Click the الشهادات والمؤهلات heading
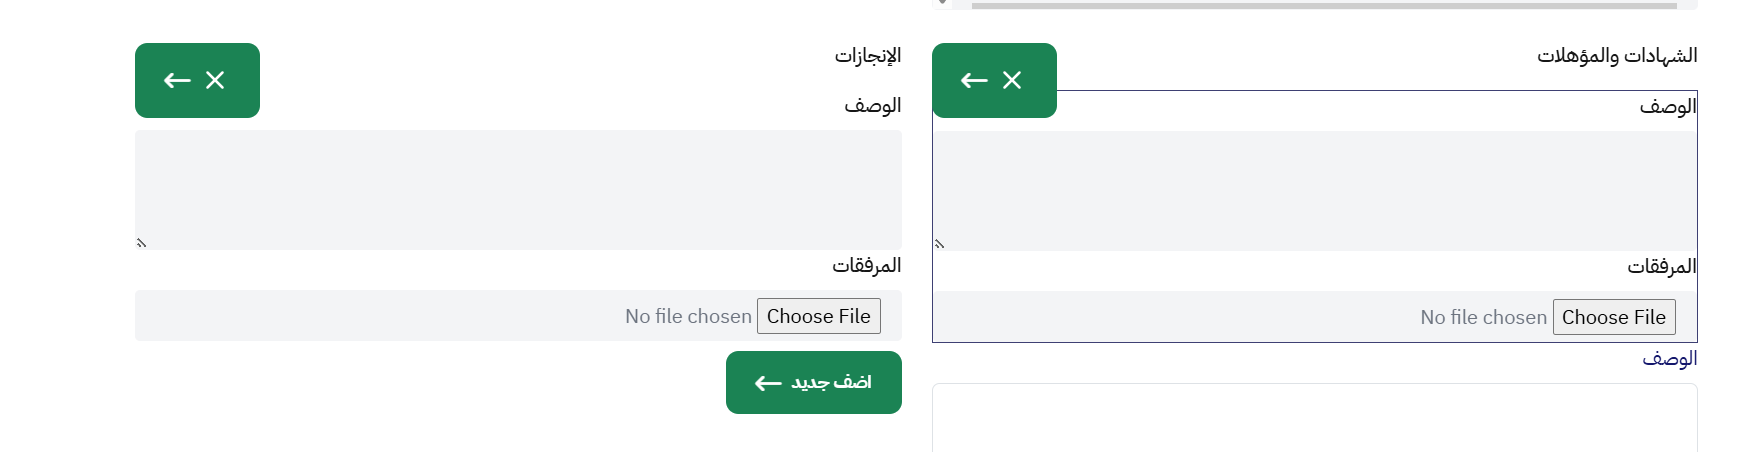The width and height of the screenshot is (1760, 452). (x=1616, y=55)
